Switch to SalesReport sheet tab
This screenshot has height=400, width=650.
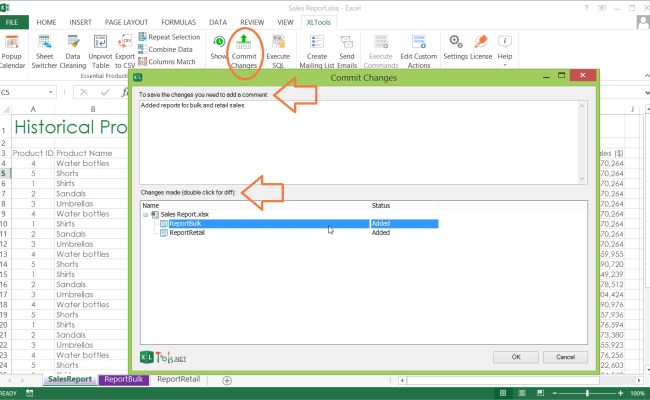(x=70, y=379)
